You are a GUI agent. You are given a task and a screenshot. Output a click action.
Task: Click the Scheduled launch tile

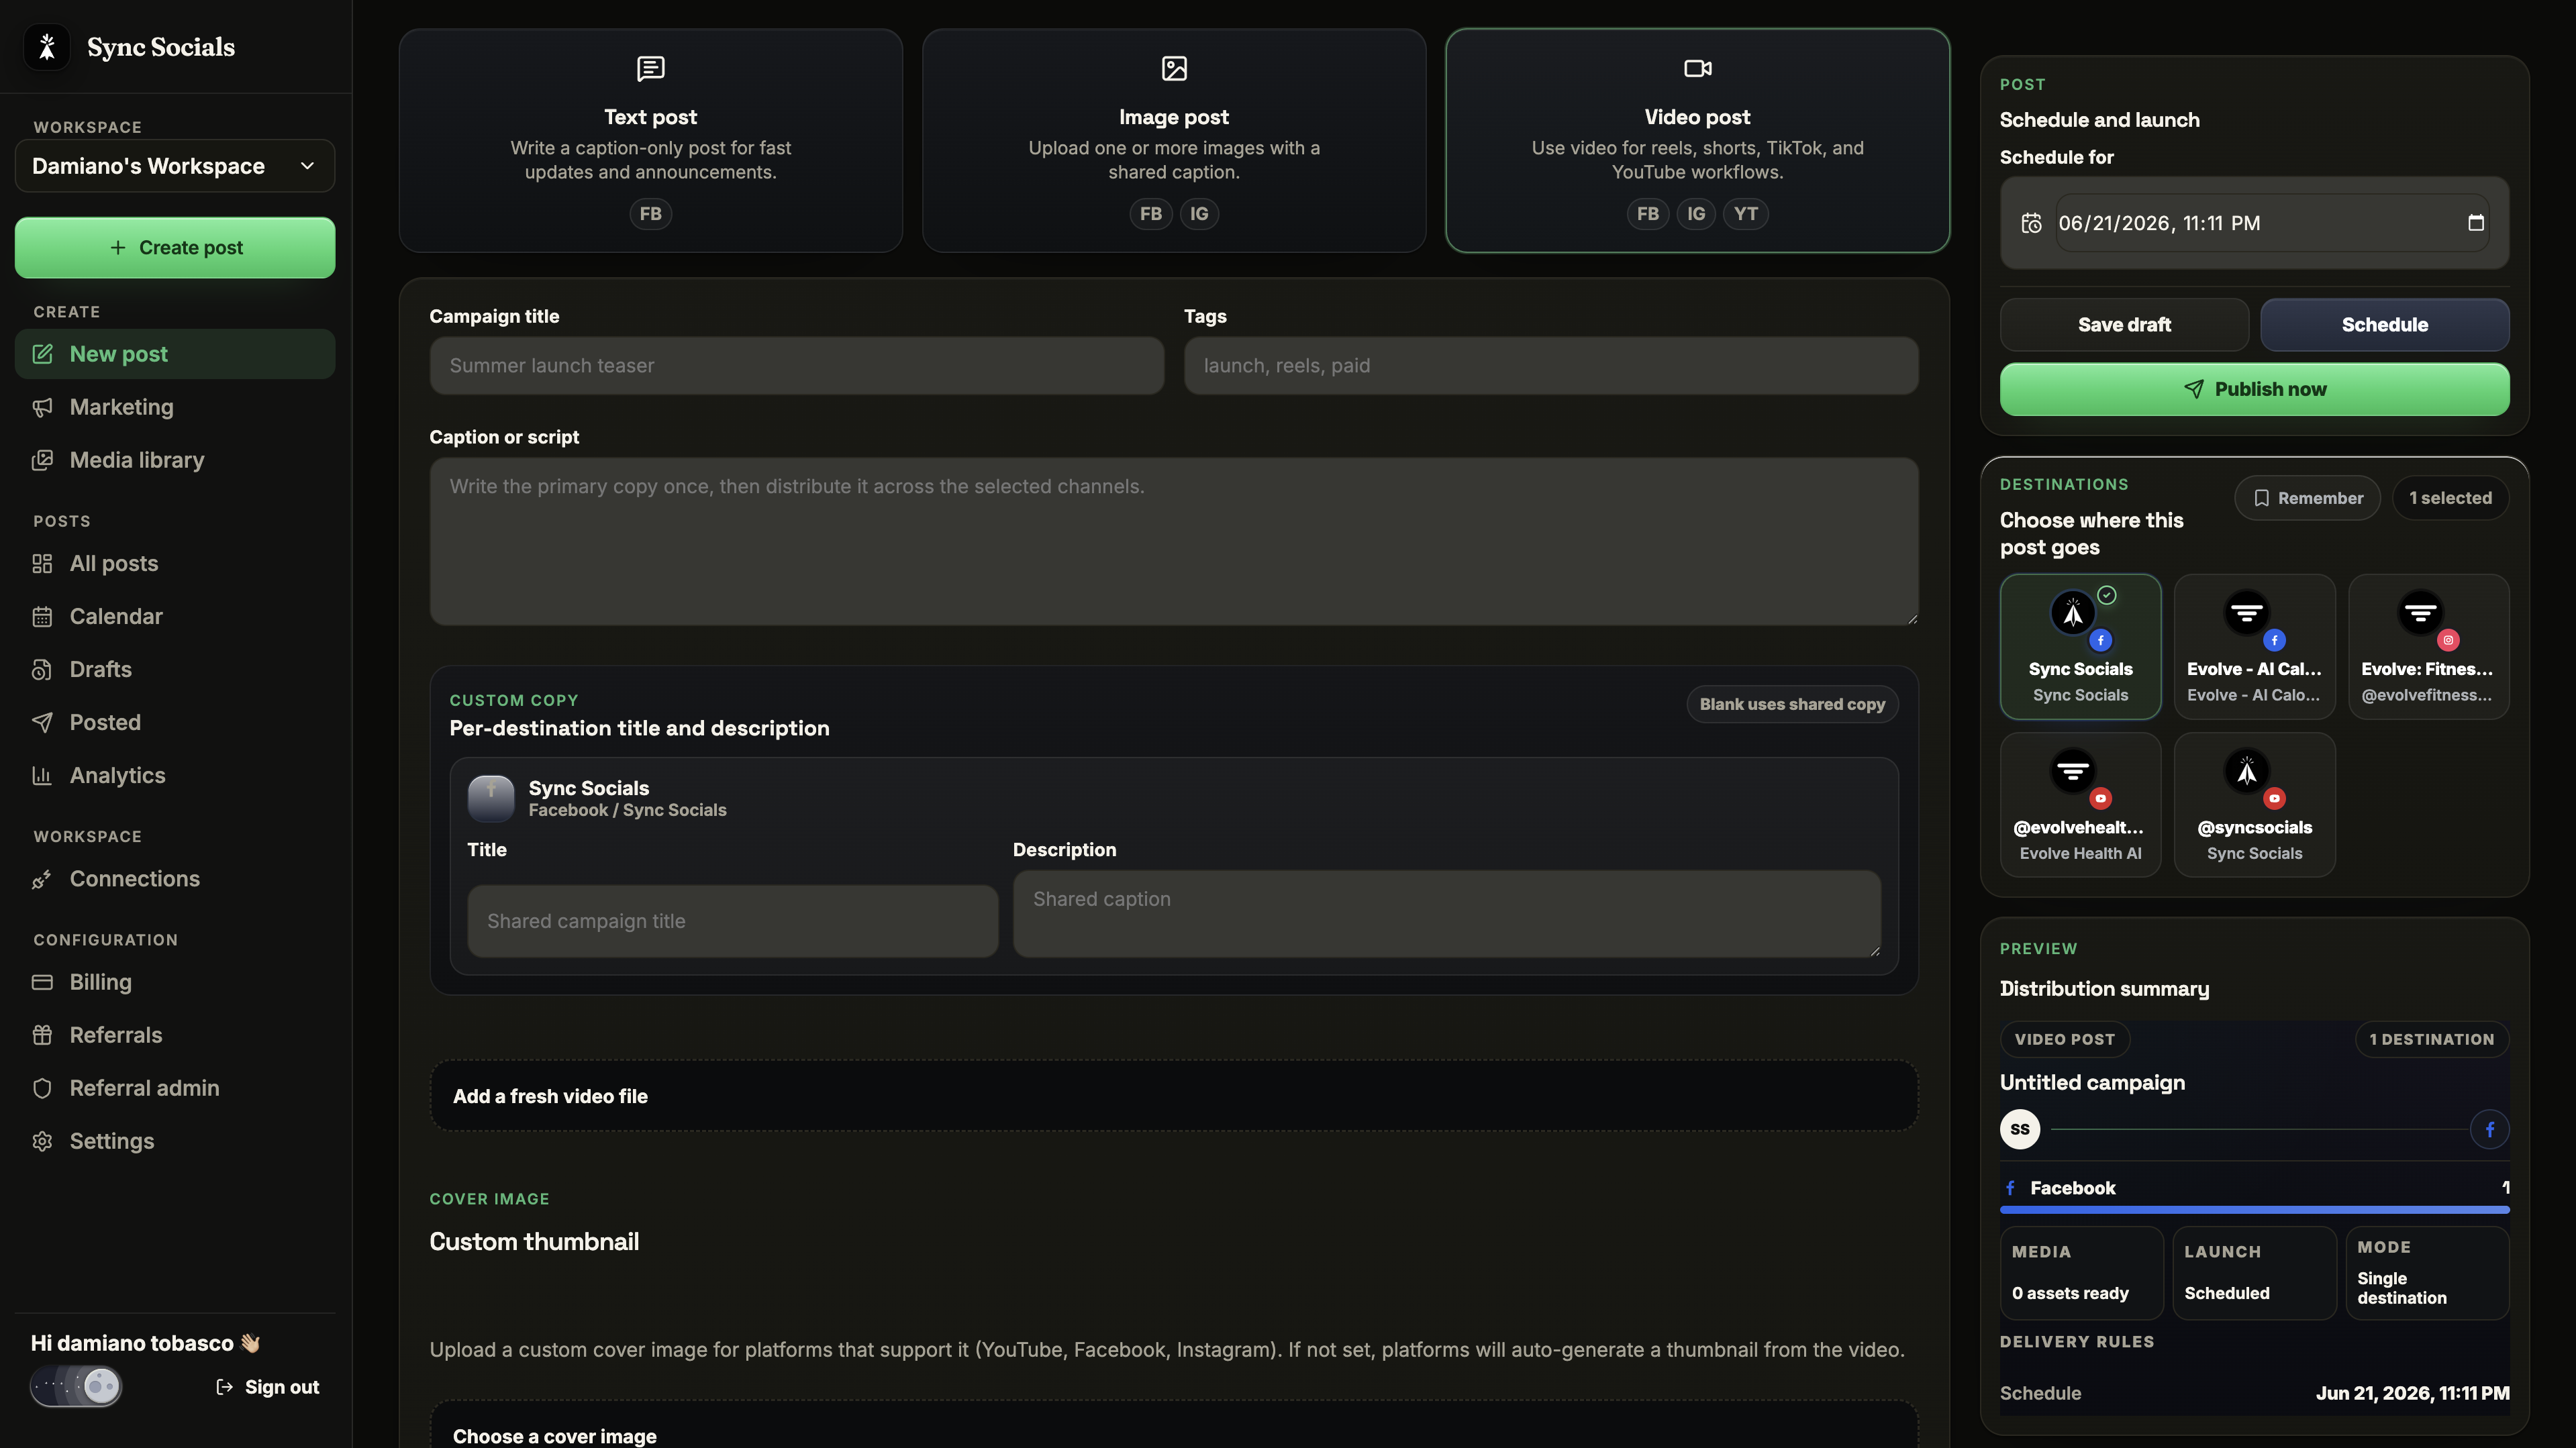[2254, 1273]
